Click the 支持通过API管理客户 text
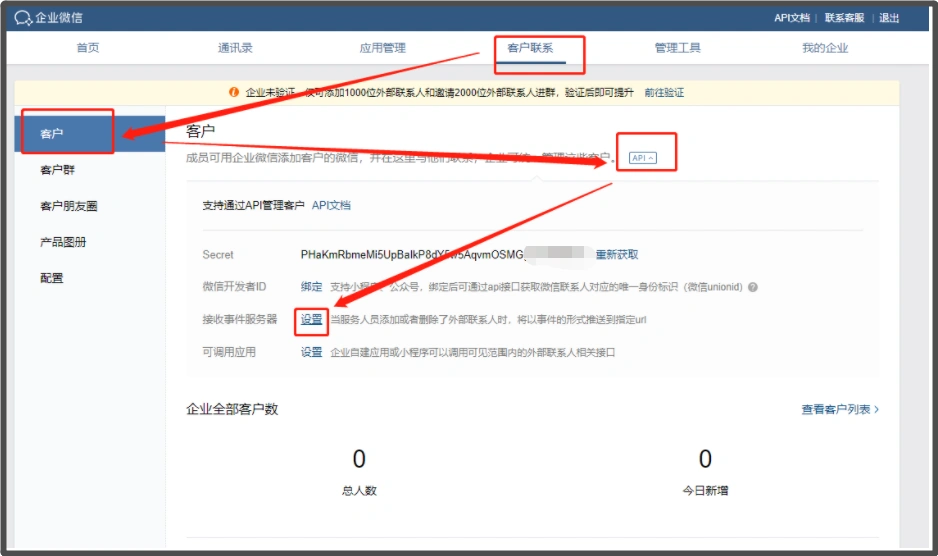The width and height of the screenshot is (938, 556). tap(253, 205)
